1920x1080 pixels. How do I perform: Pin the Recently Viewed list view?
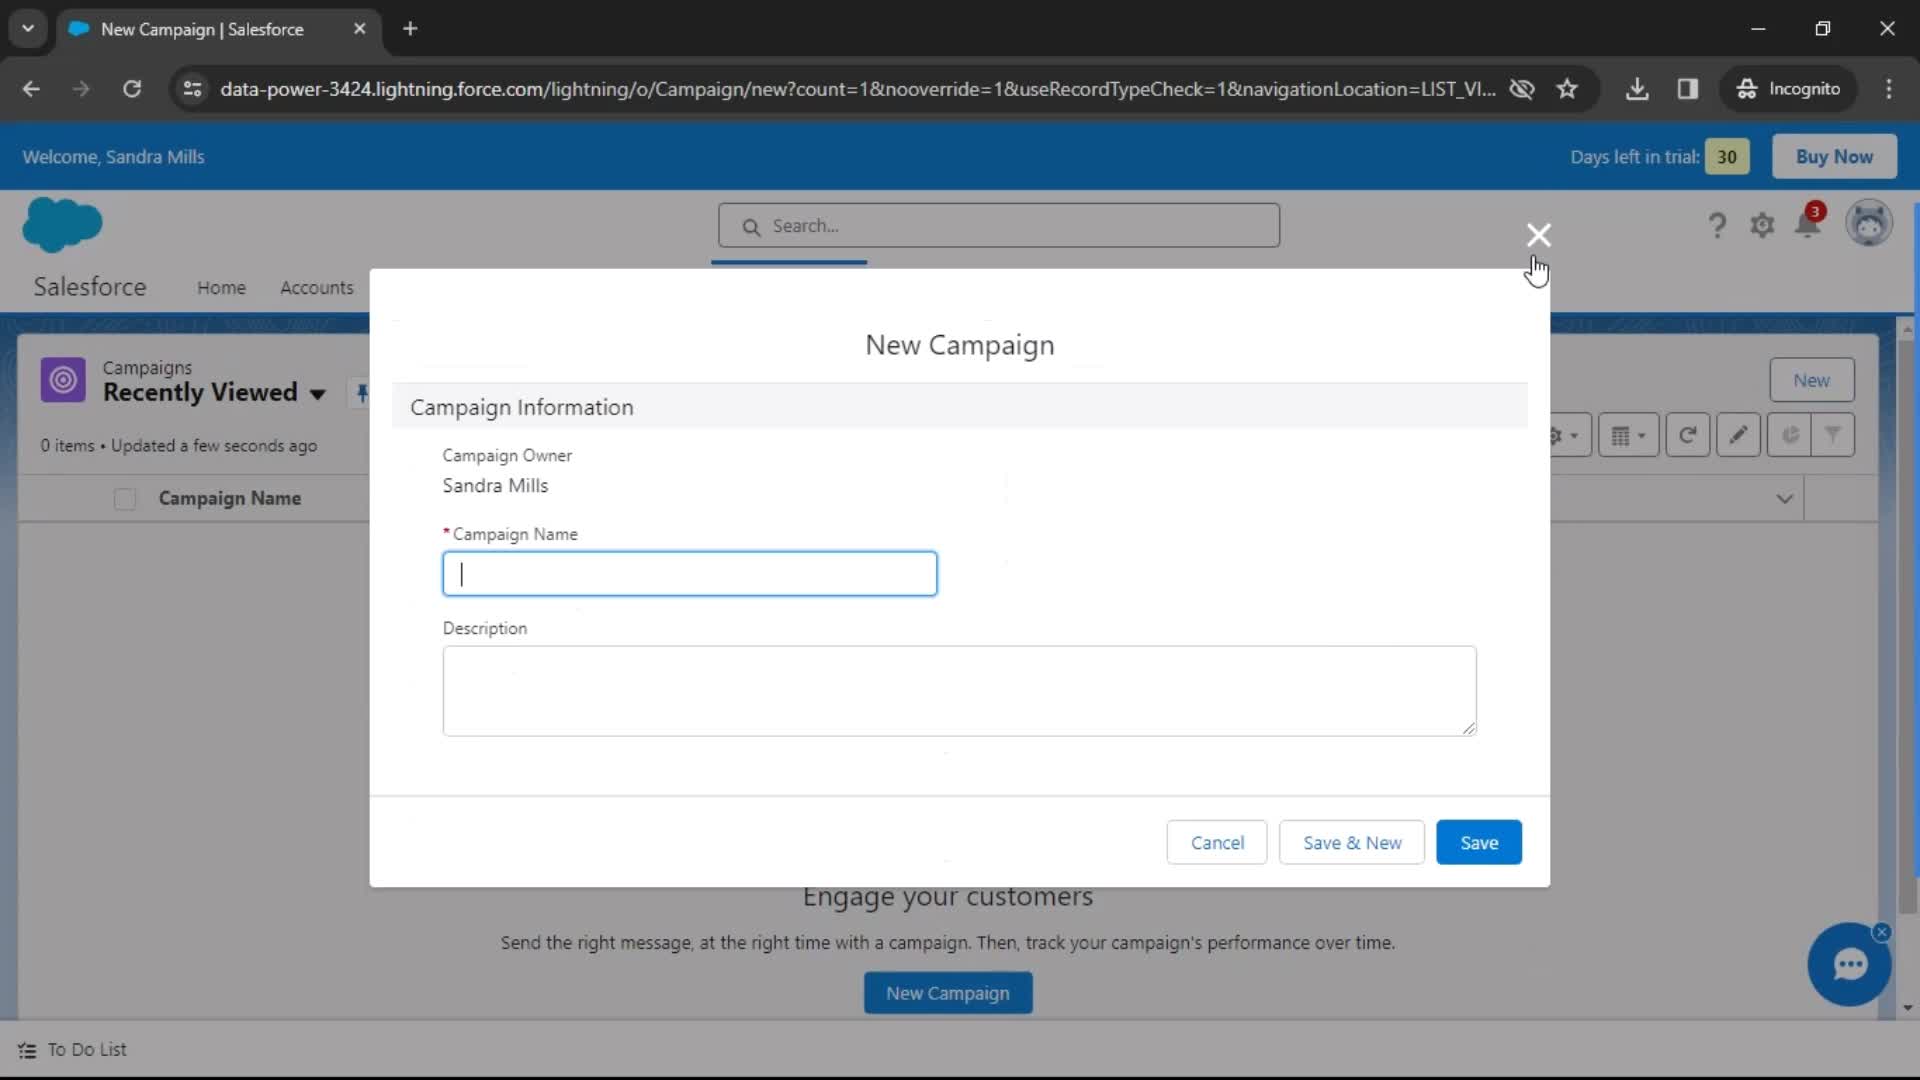click(x=362, y=393)
